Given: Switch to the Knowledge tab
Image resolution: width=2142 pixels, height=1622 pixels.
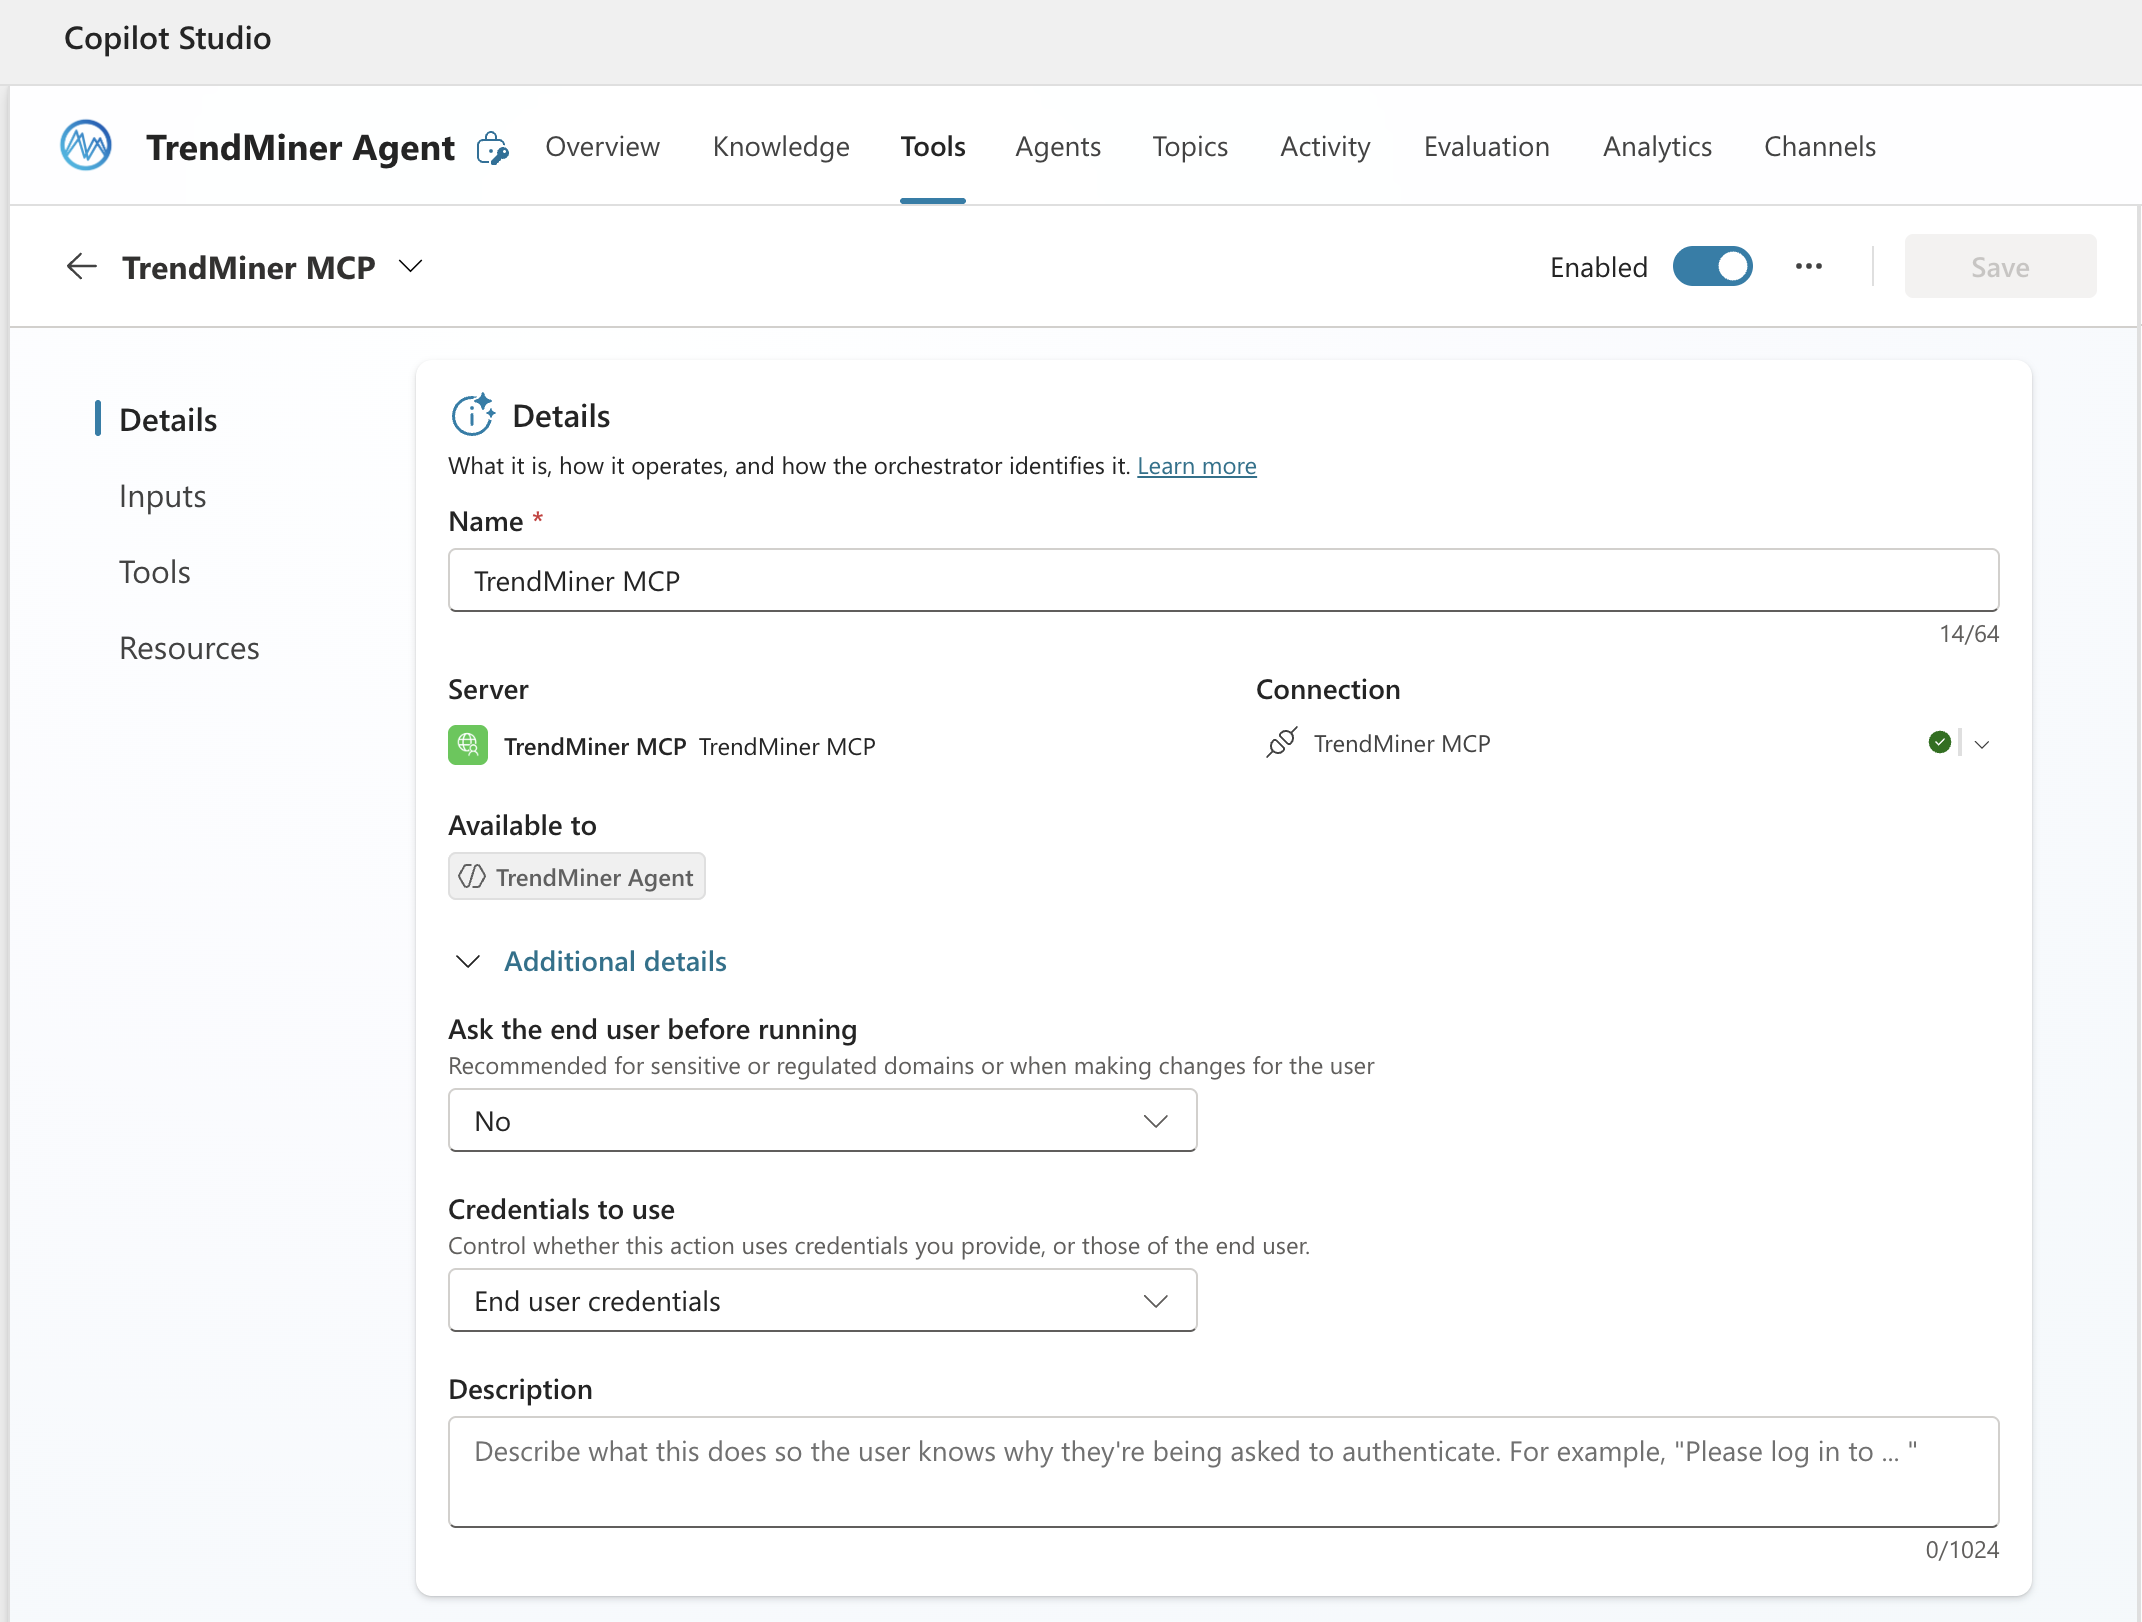Looking at the screenshot, I should click(781, 147).
